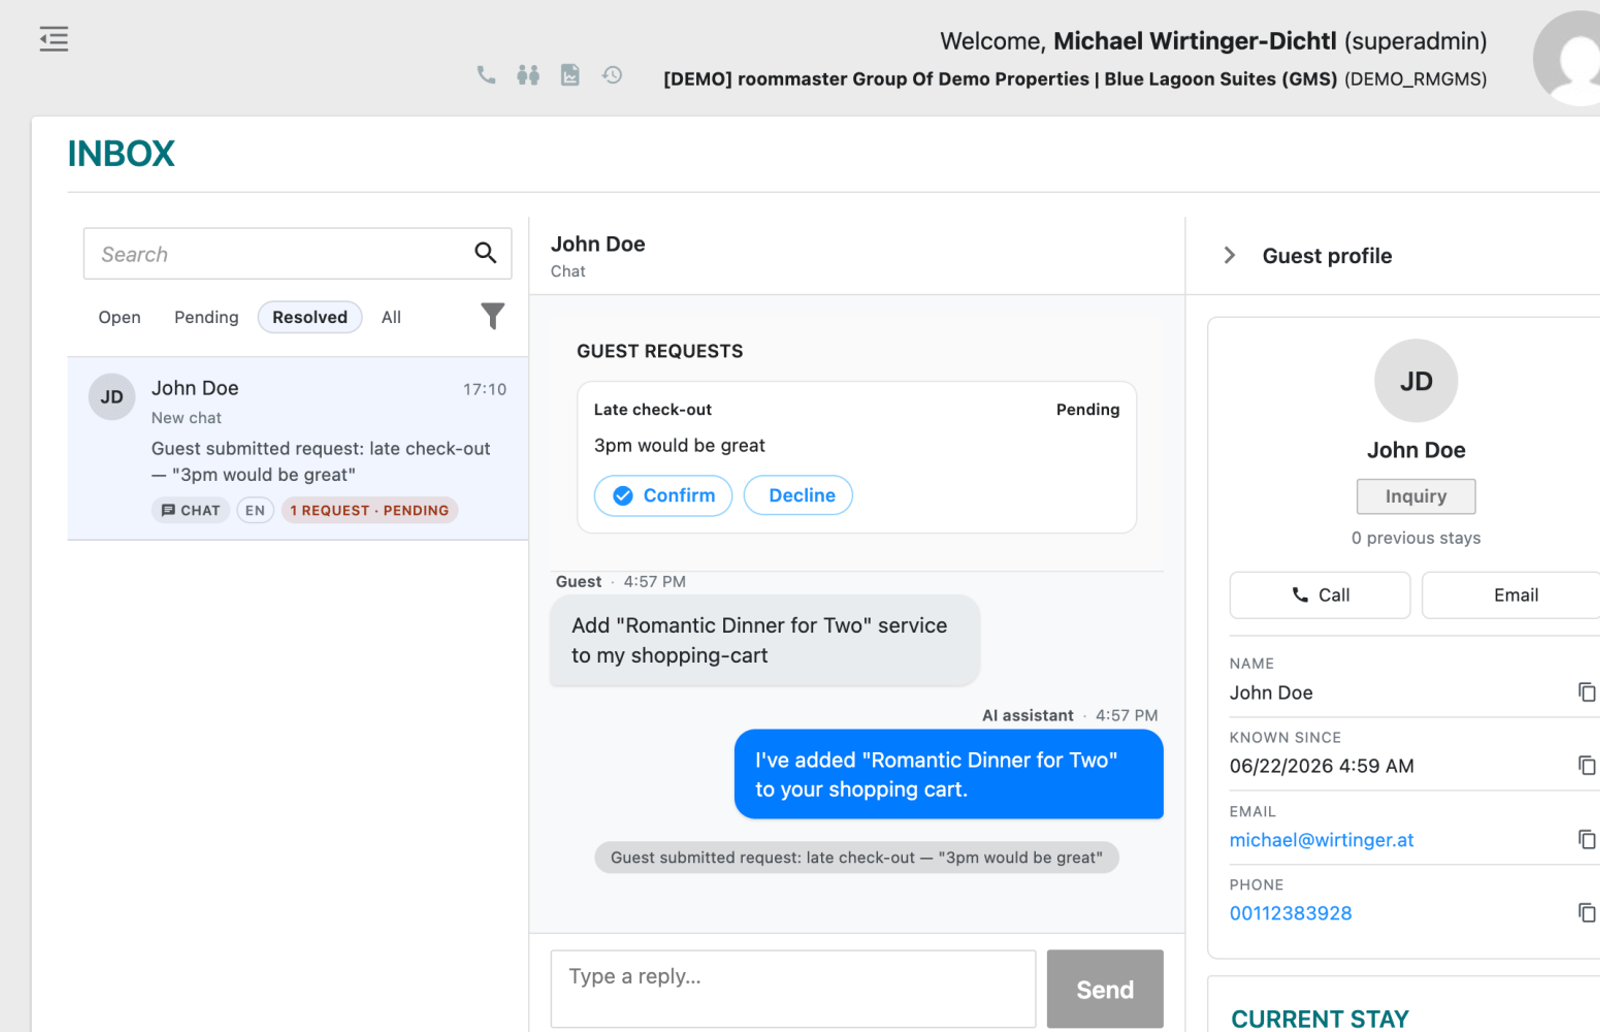This screenshot has height=1032, width=1600.
Task: Click the GUEST REQUESTS heading
Action: (x=660, y=351)
